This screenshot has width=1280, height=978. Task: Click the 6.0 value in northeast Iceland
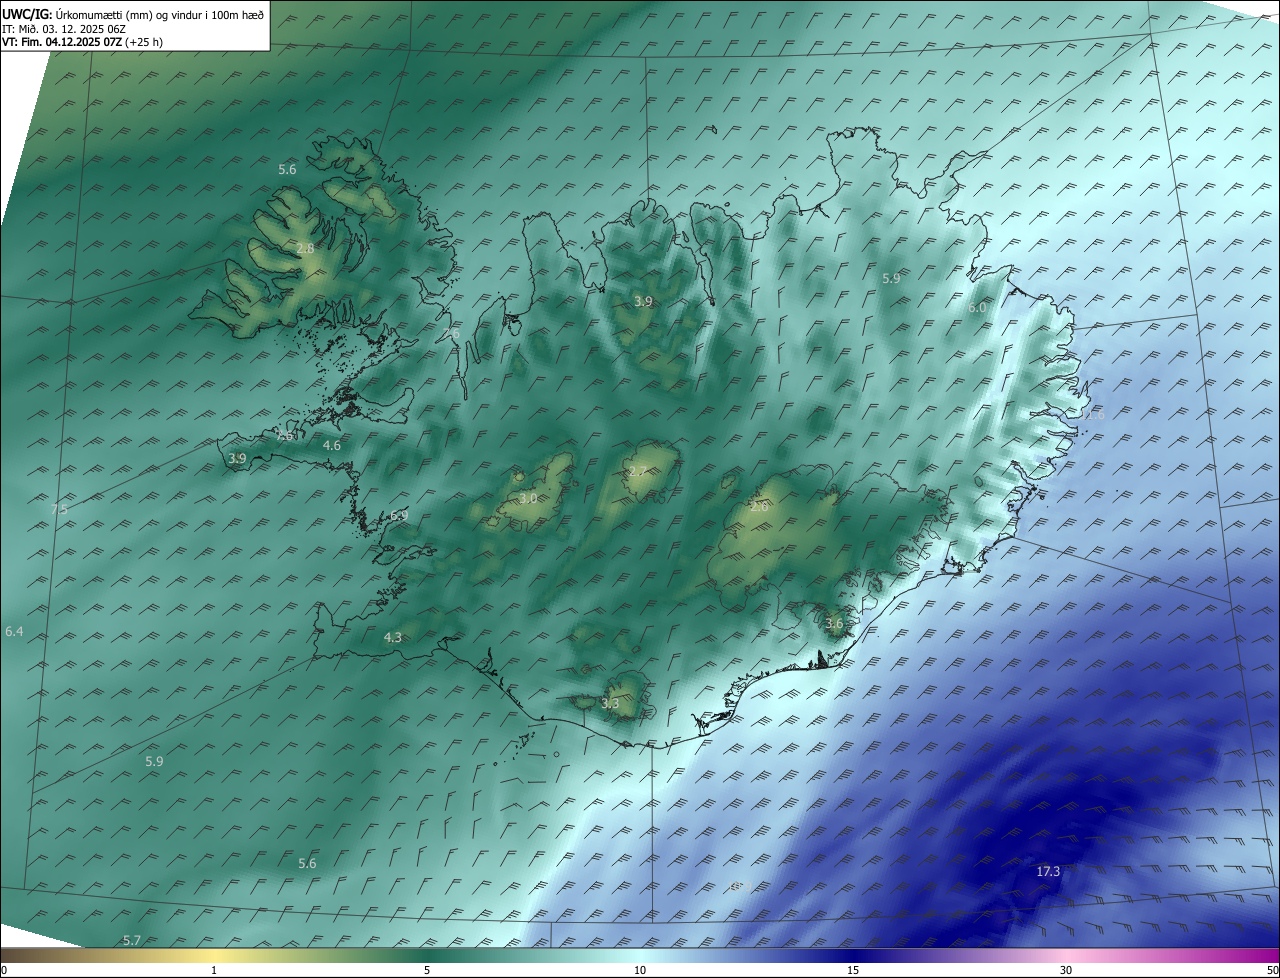click(x=977, y=308)
